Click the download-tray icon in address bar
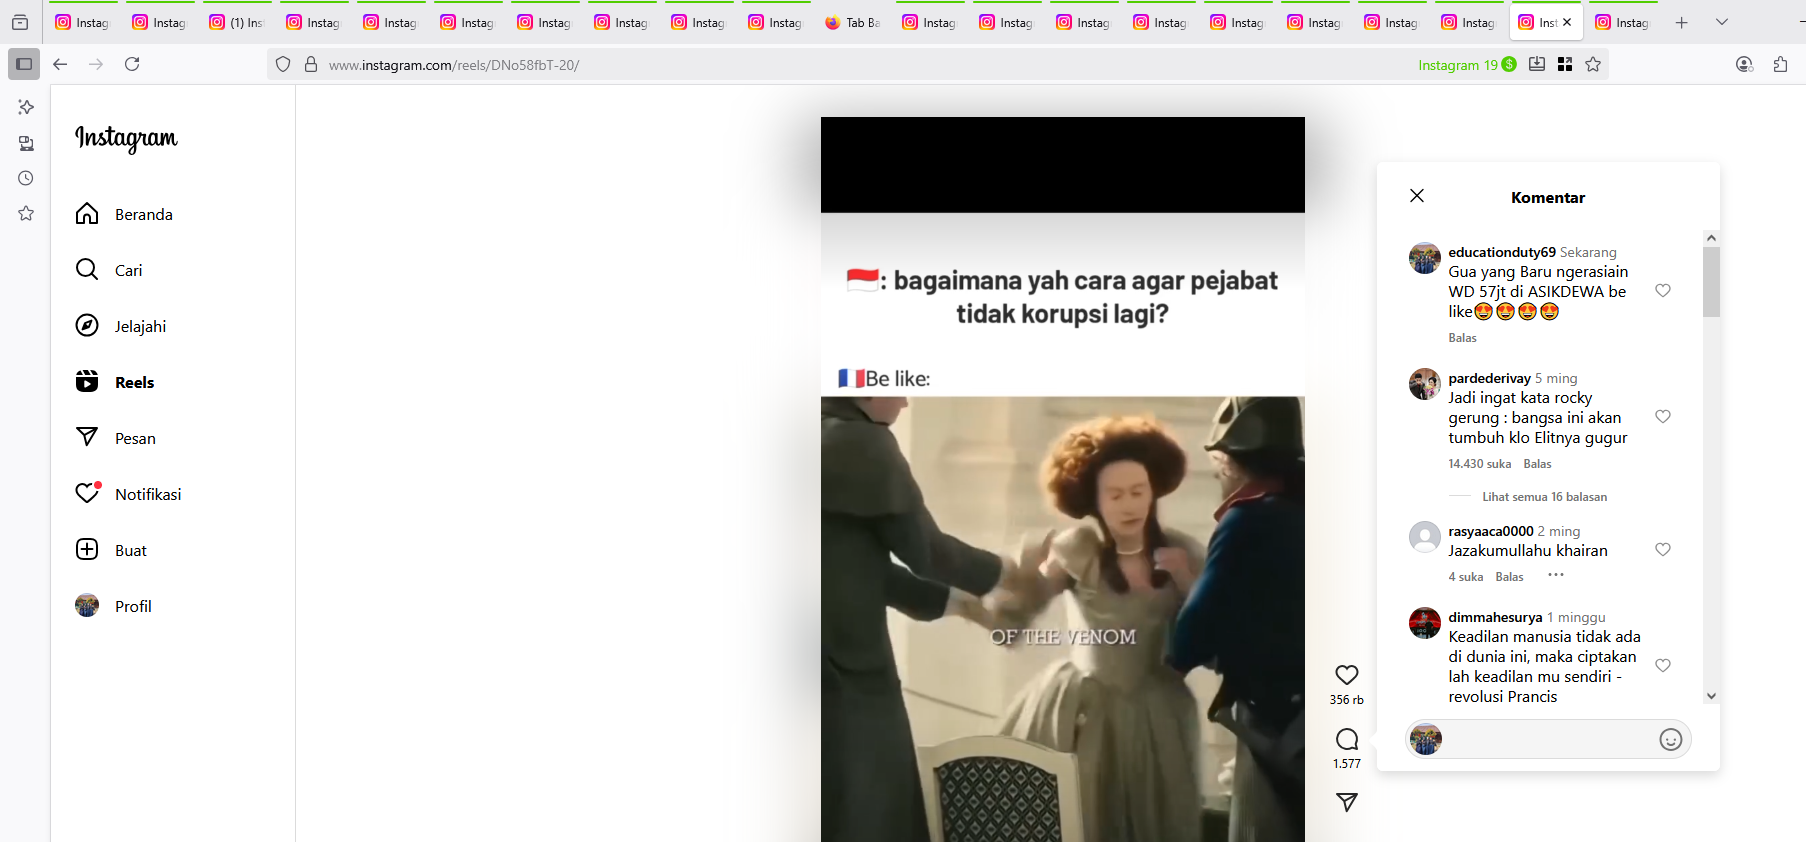 point(1537,64)
